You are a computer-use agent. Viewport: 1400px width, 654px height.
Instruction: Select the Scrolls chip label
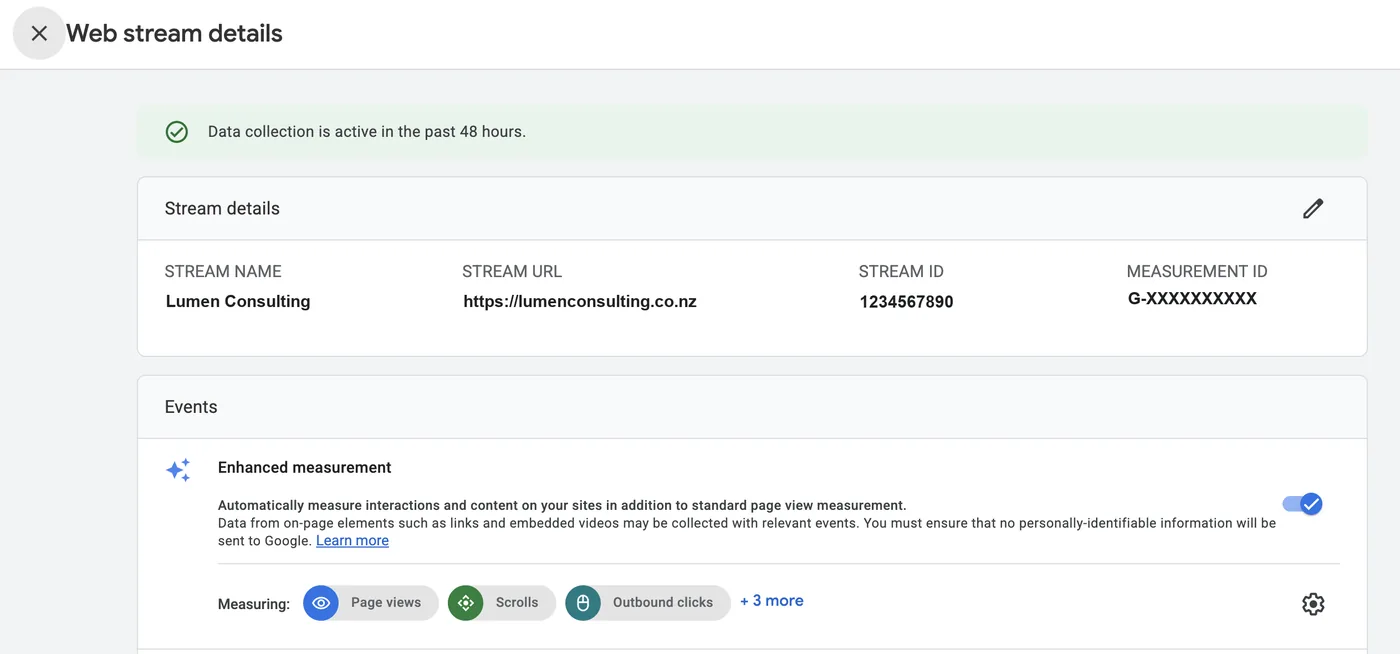(517, 602)
